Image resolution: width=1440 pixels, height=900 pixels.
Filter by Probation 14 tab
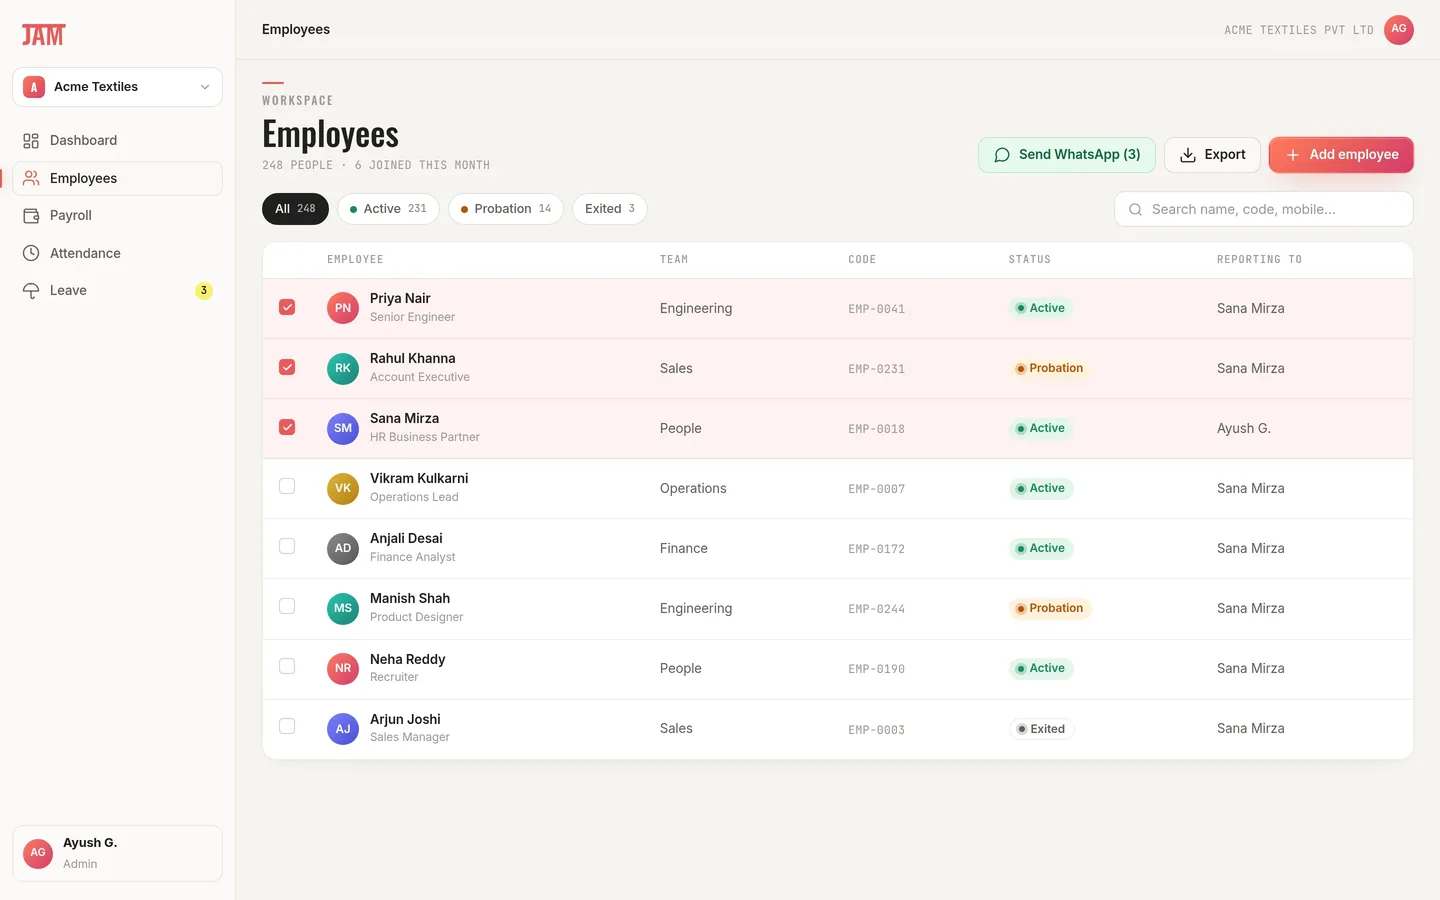506,209
